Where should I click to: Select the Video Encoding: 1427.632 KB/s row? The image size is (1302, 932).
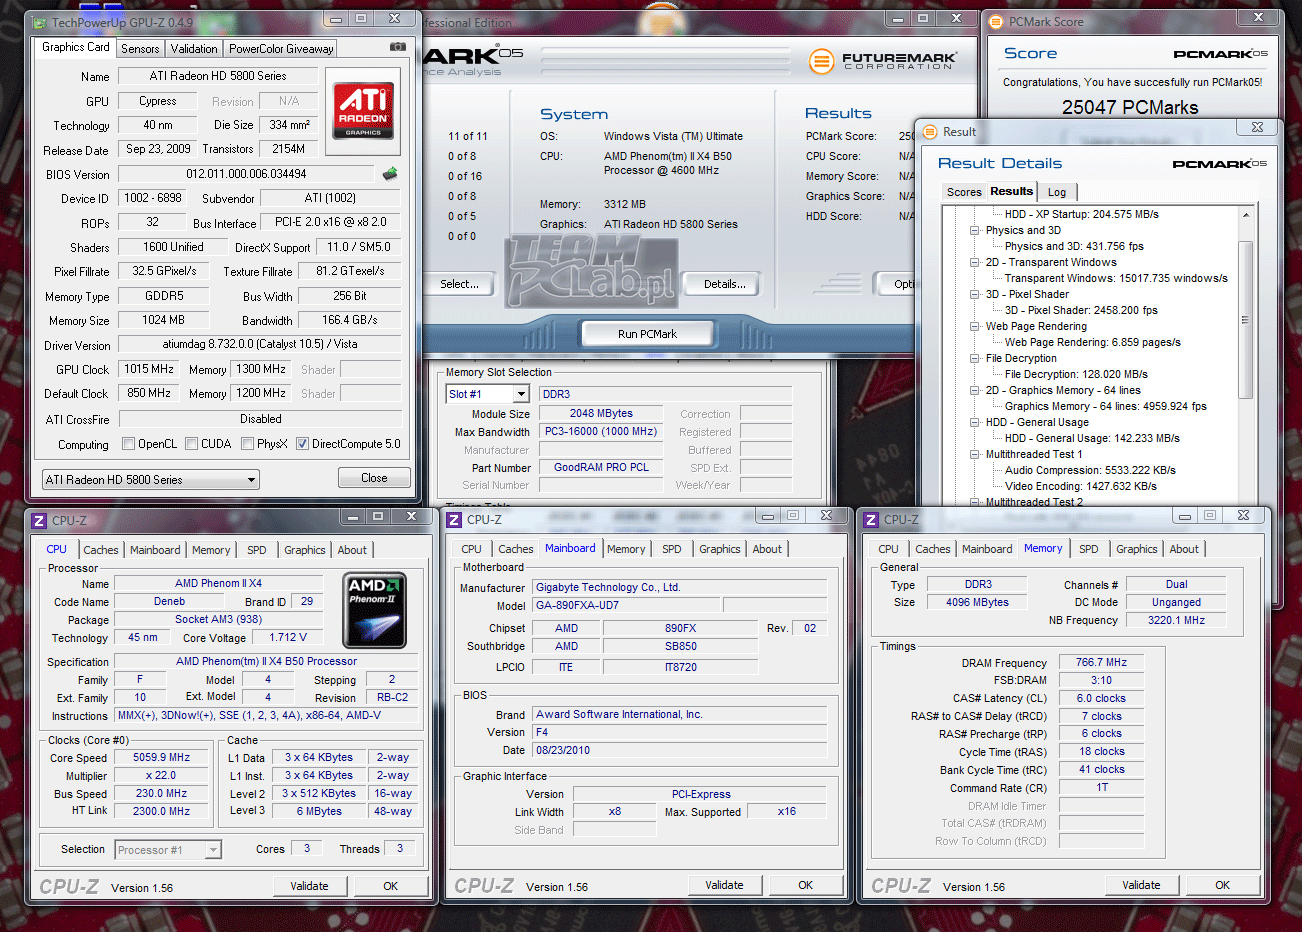click(1080, 486)
